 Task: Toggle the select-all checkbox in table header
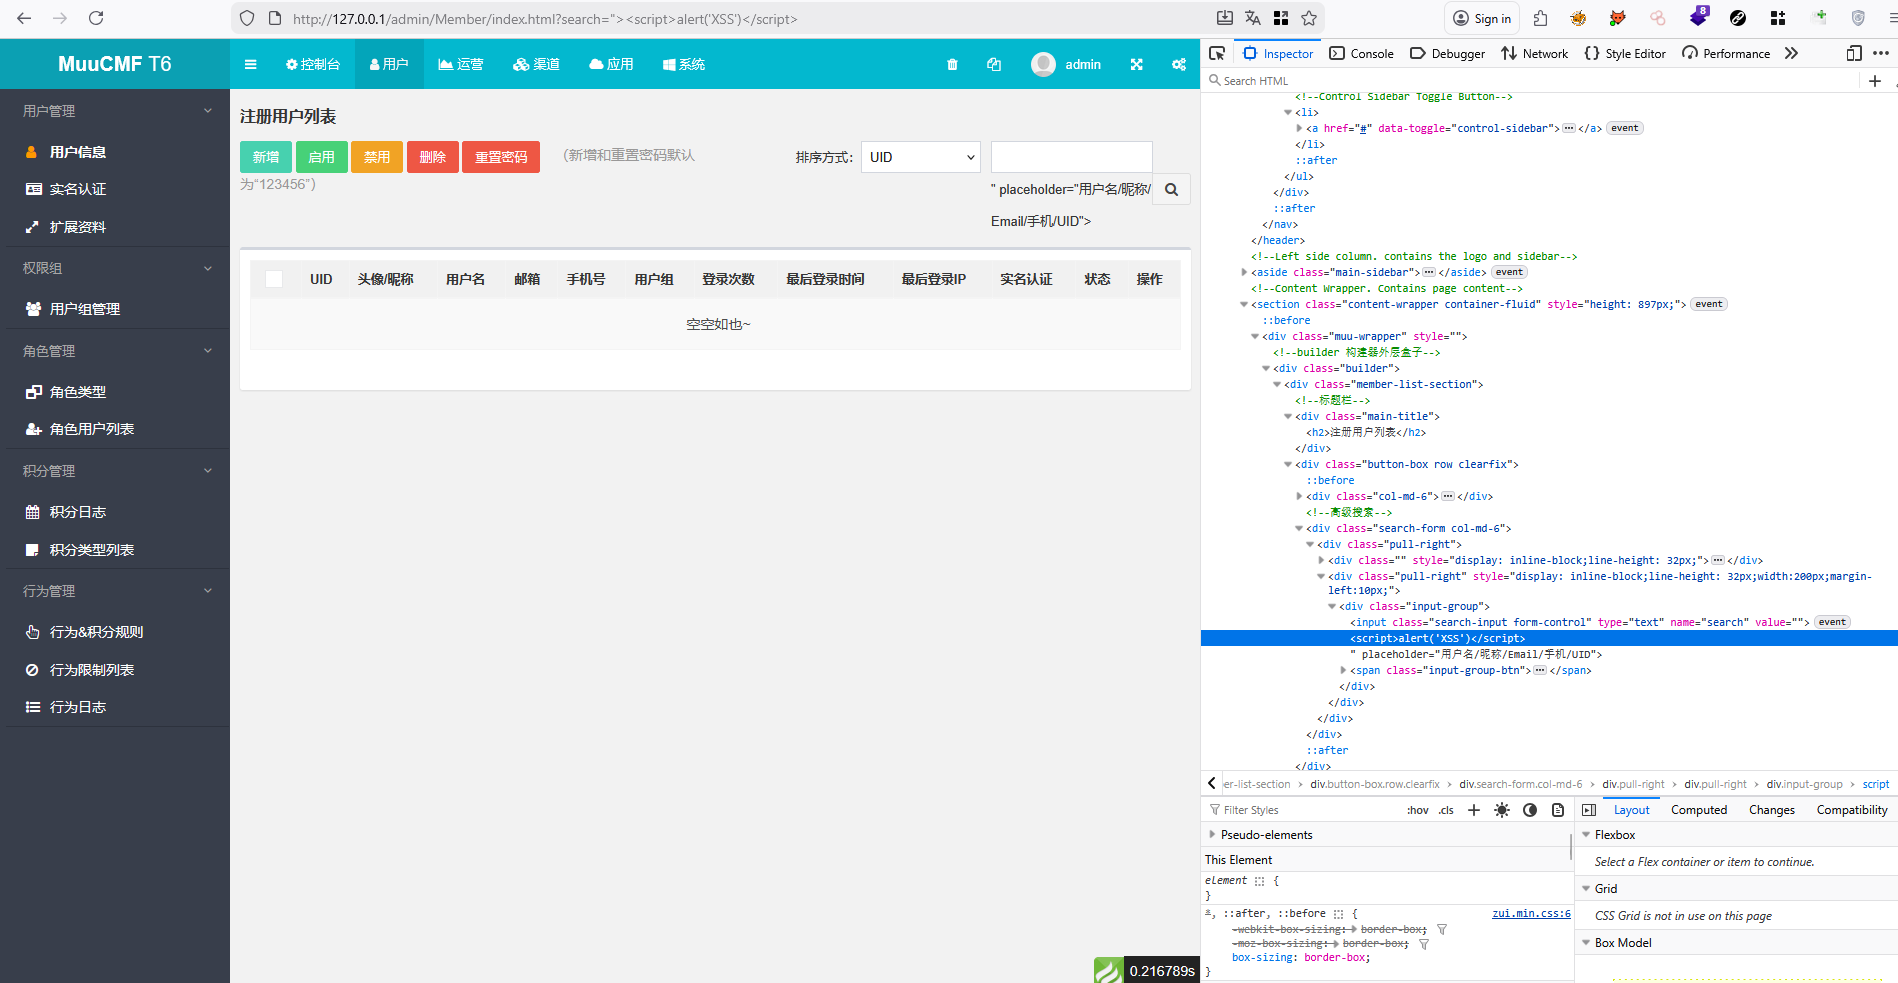pyautogui.click(x=274, y=279)
